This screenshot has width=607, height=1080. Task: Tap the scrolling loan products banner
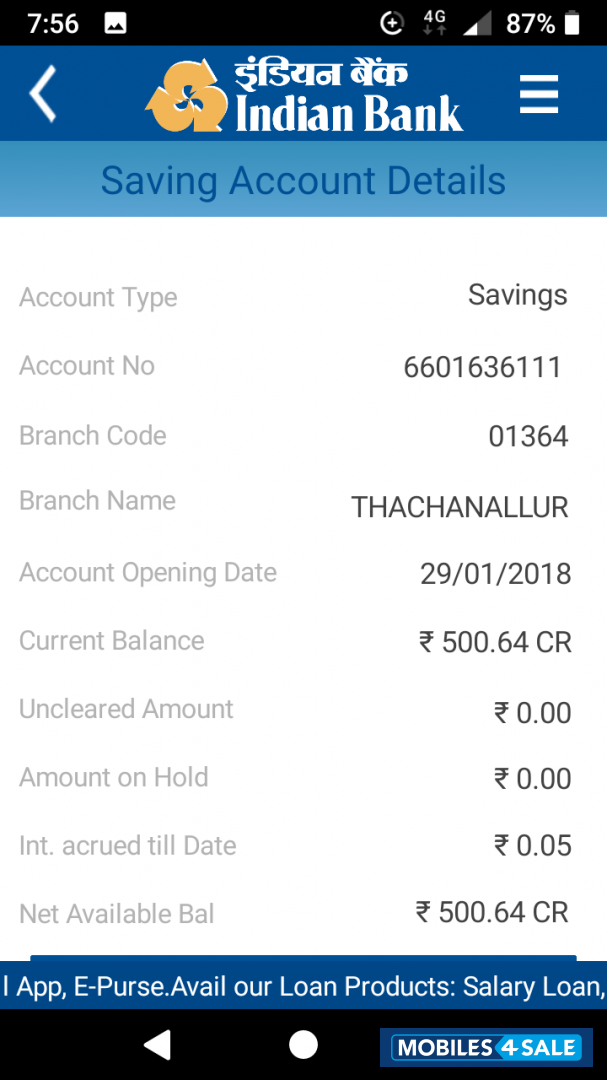click(x=303, y=986)
